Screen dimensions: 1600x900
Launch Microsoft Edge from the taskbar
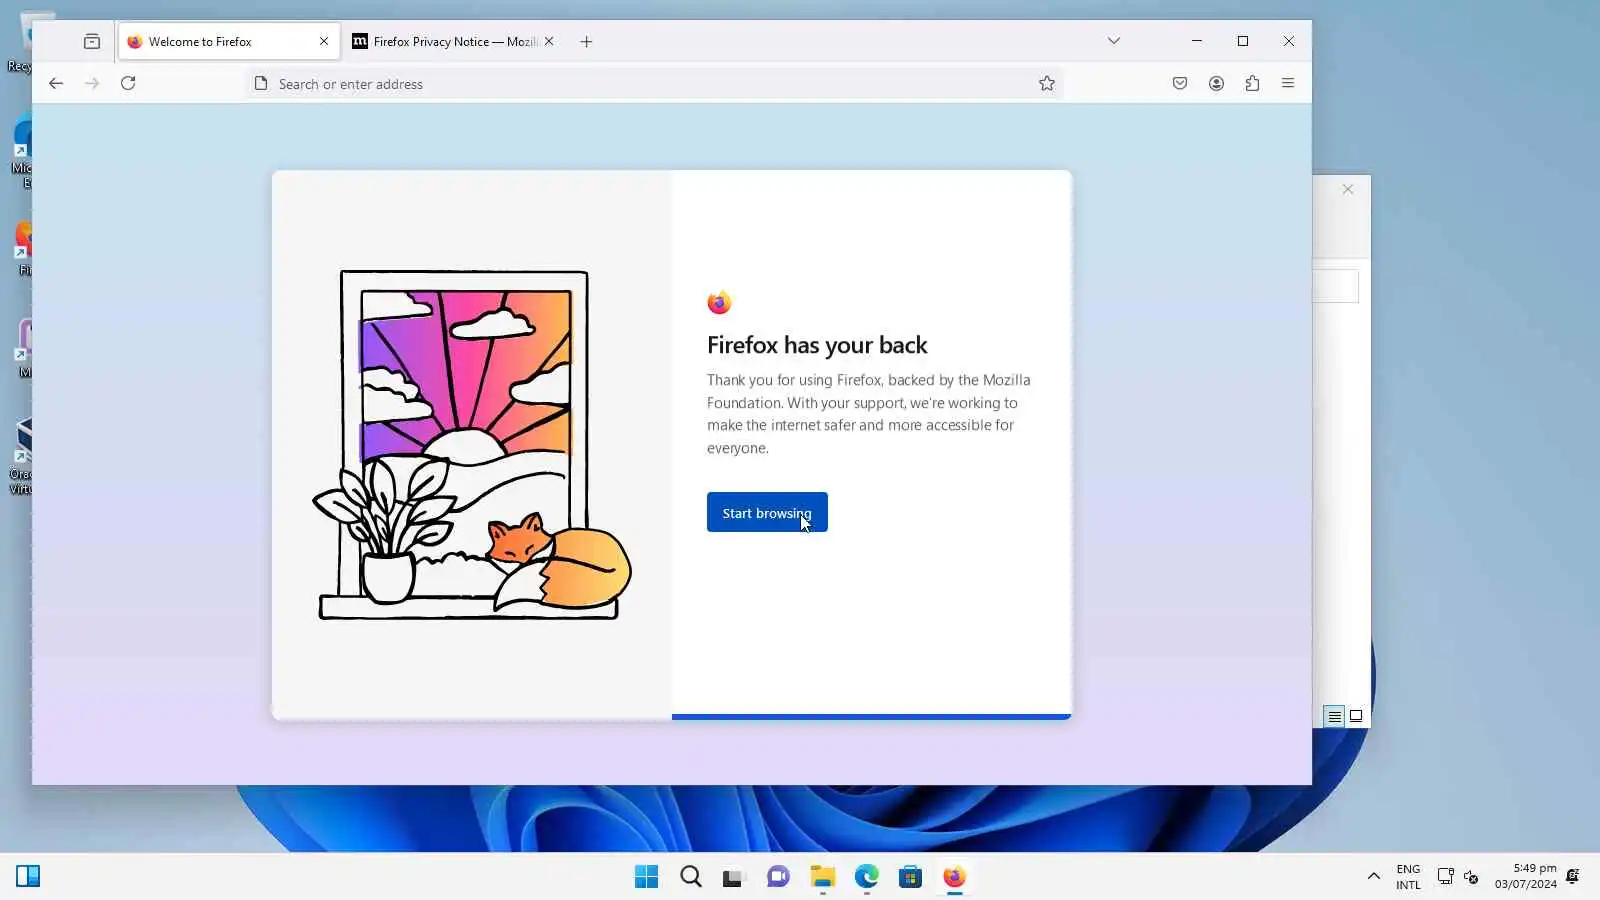point(867,877)
